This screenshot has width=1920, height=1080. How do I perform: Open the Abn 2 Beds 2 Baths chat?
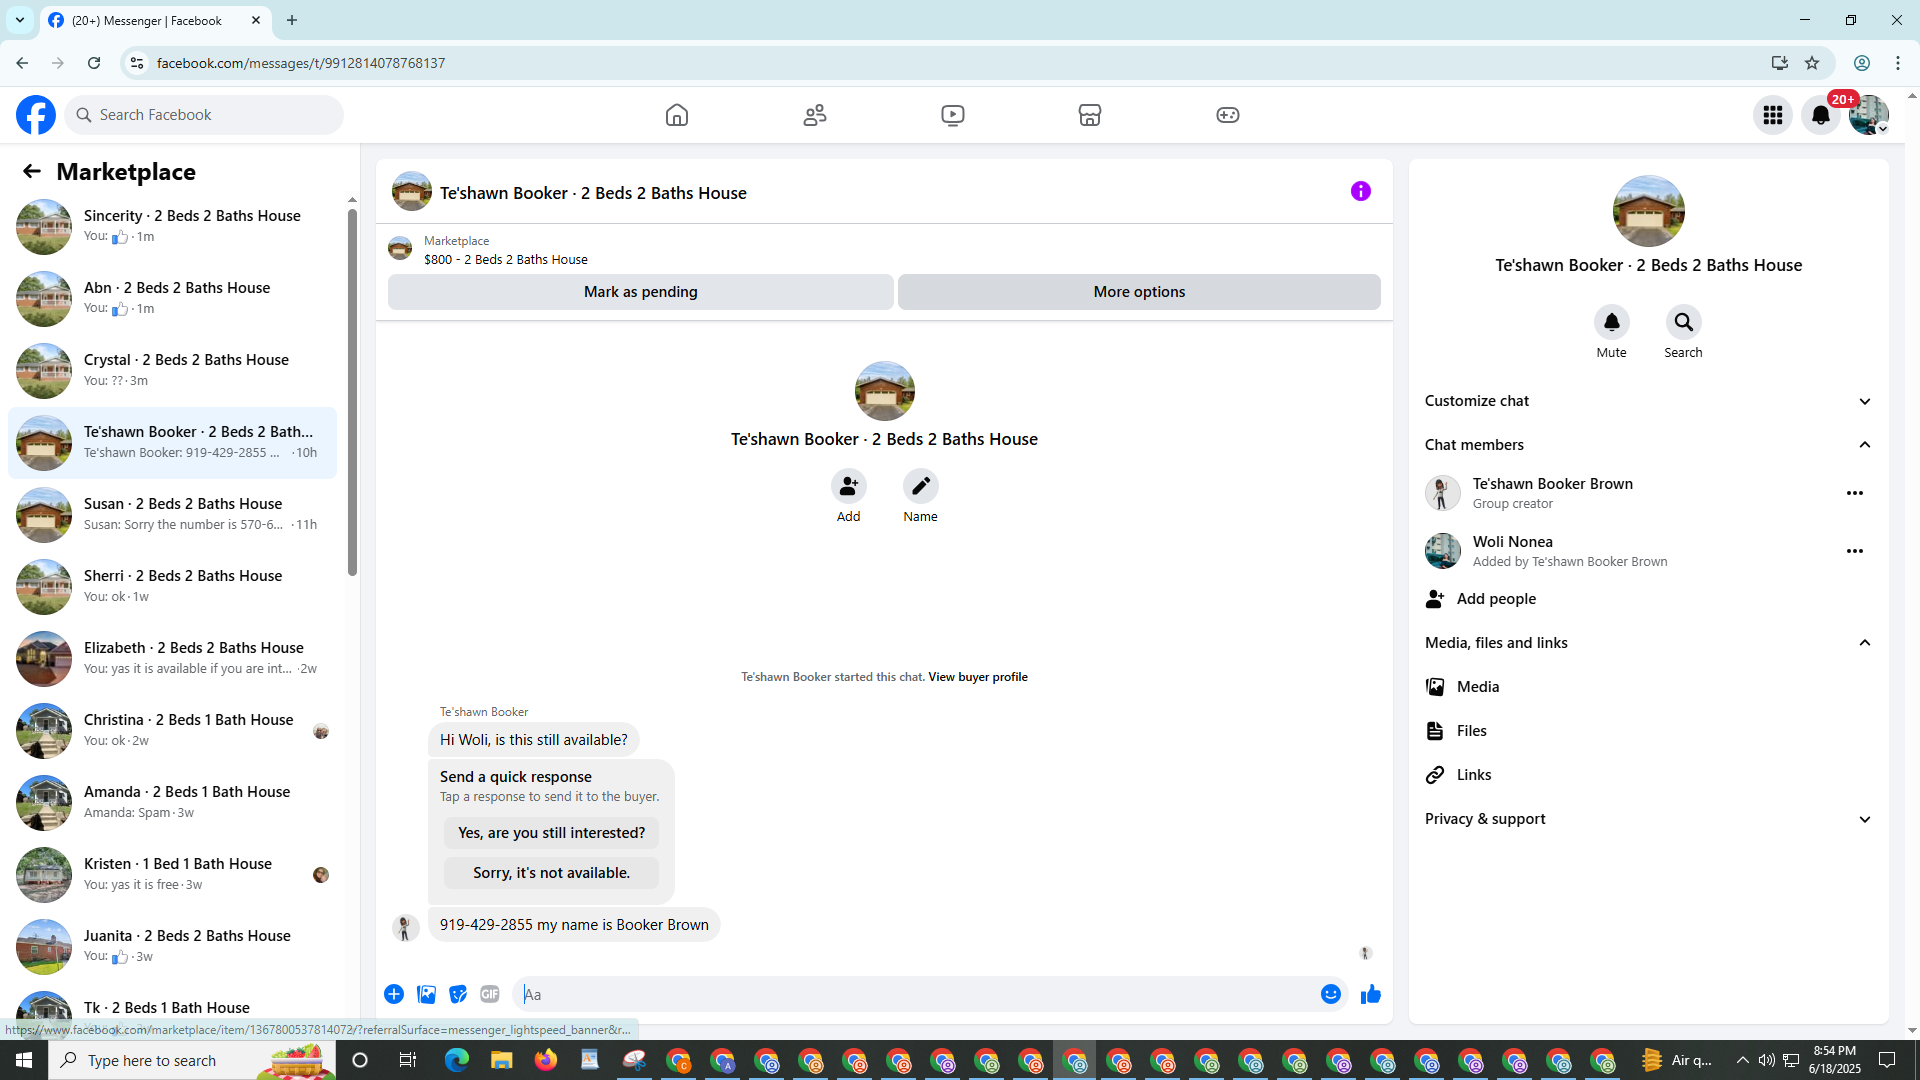173,298
